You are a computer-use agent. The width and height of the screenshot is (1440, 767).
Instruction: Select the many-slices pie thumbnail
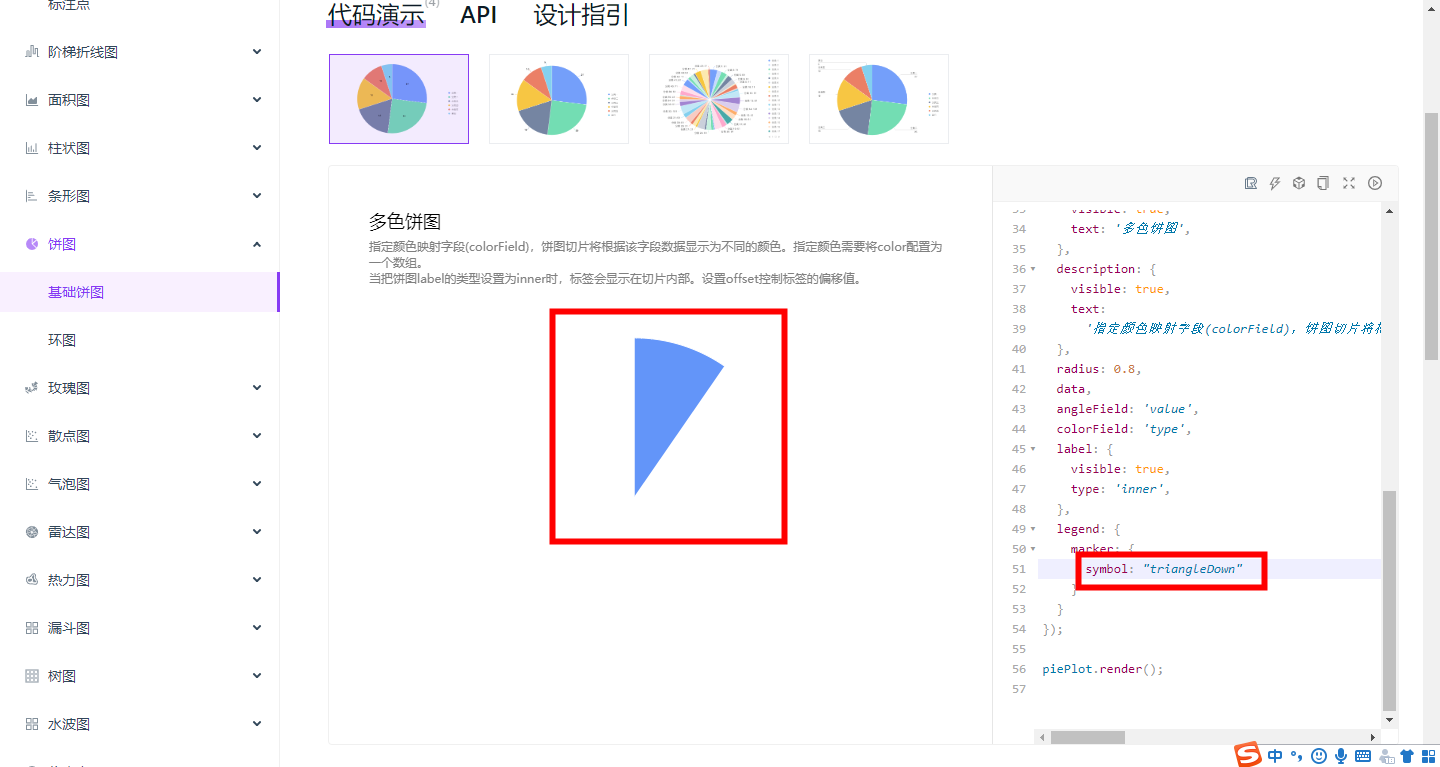pos(719,99)
